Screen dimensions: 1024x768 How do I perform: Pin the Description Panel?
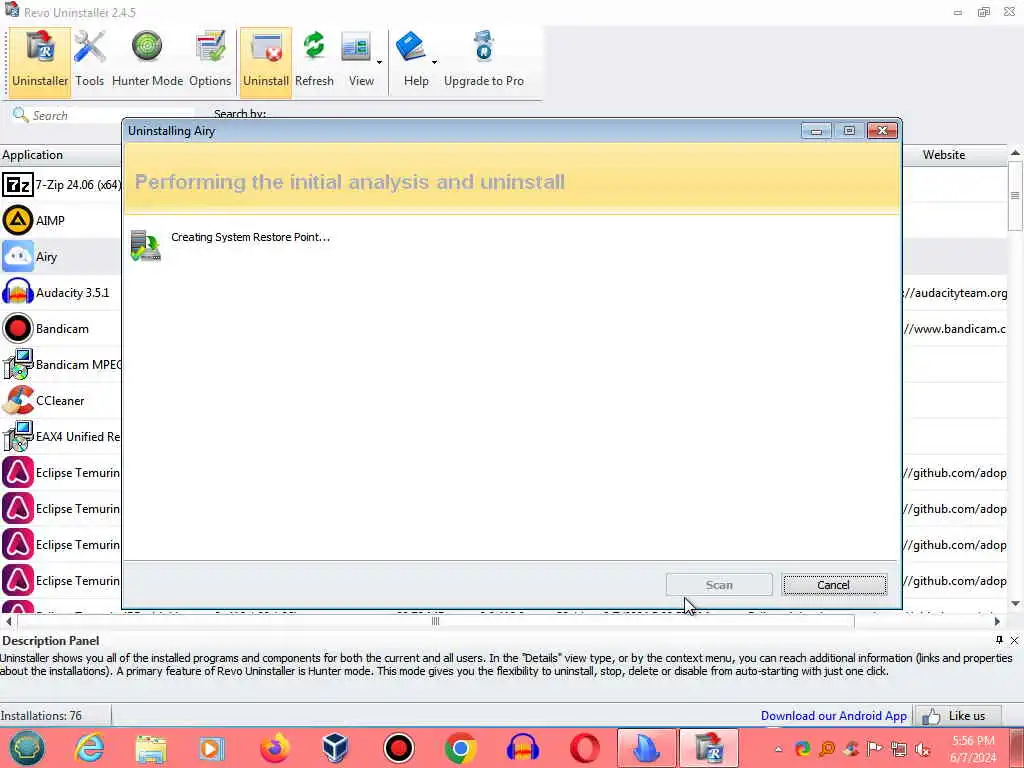(999, 640)
